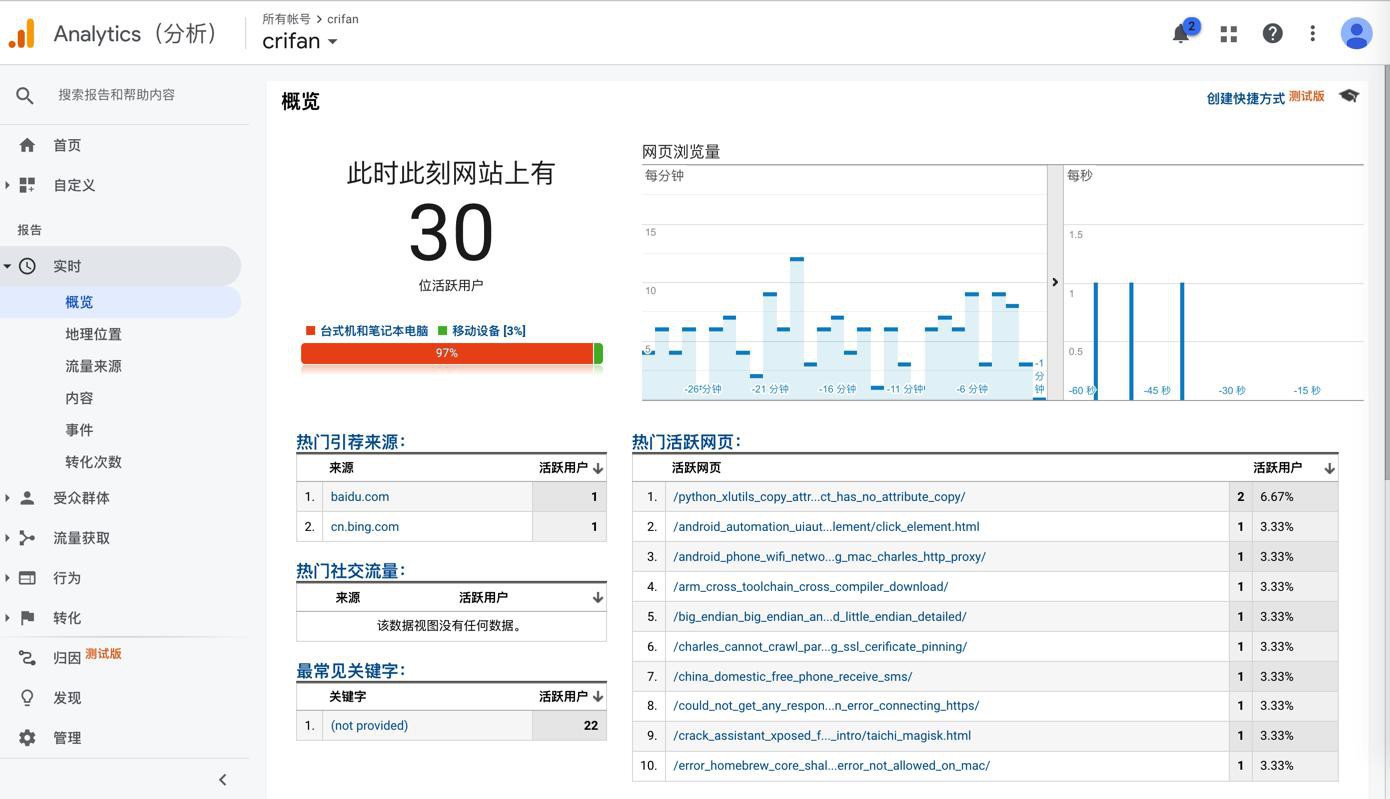The height and width of the screenshot is (799, 1390).
Task: Click /big_endian_big_endian_an page link
Action: pos(820,617)
